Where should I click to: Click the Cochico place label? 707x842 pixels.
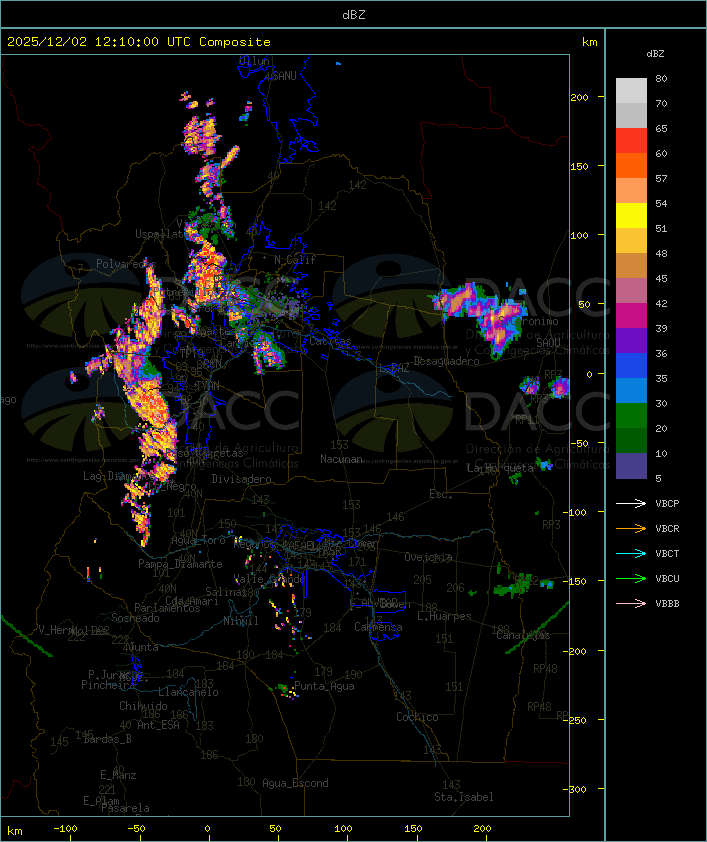(417, 717)
